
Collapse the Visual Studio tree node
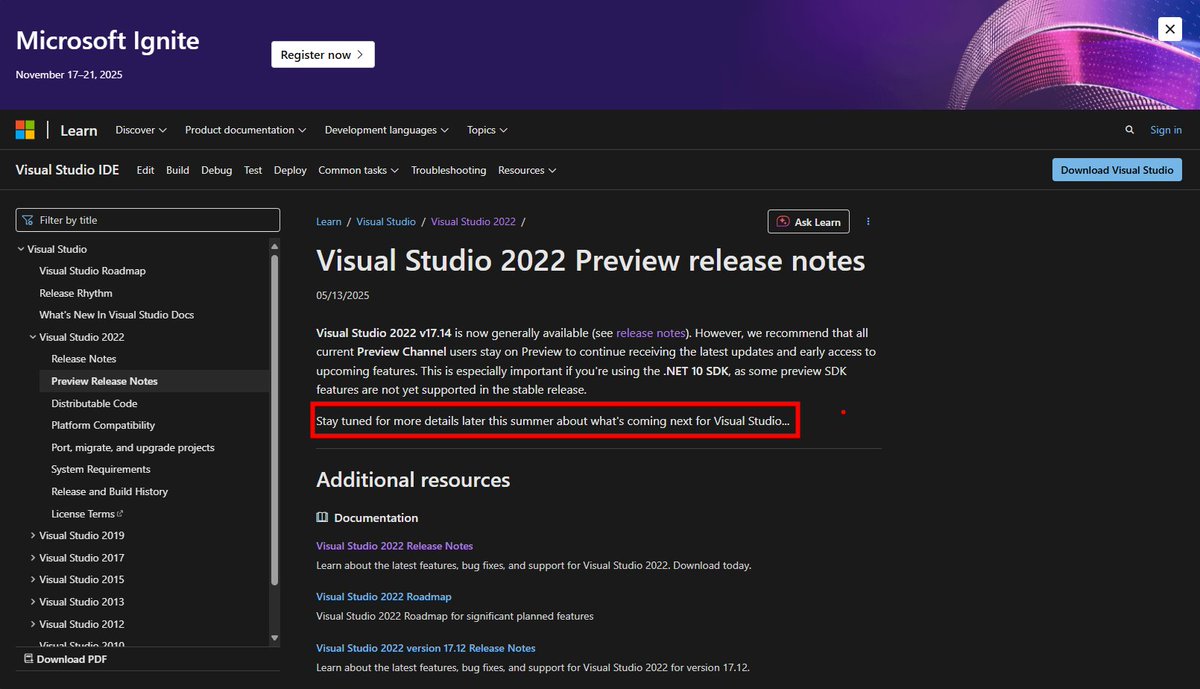21,249
